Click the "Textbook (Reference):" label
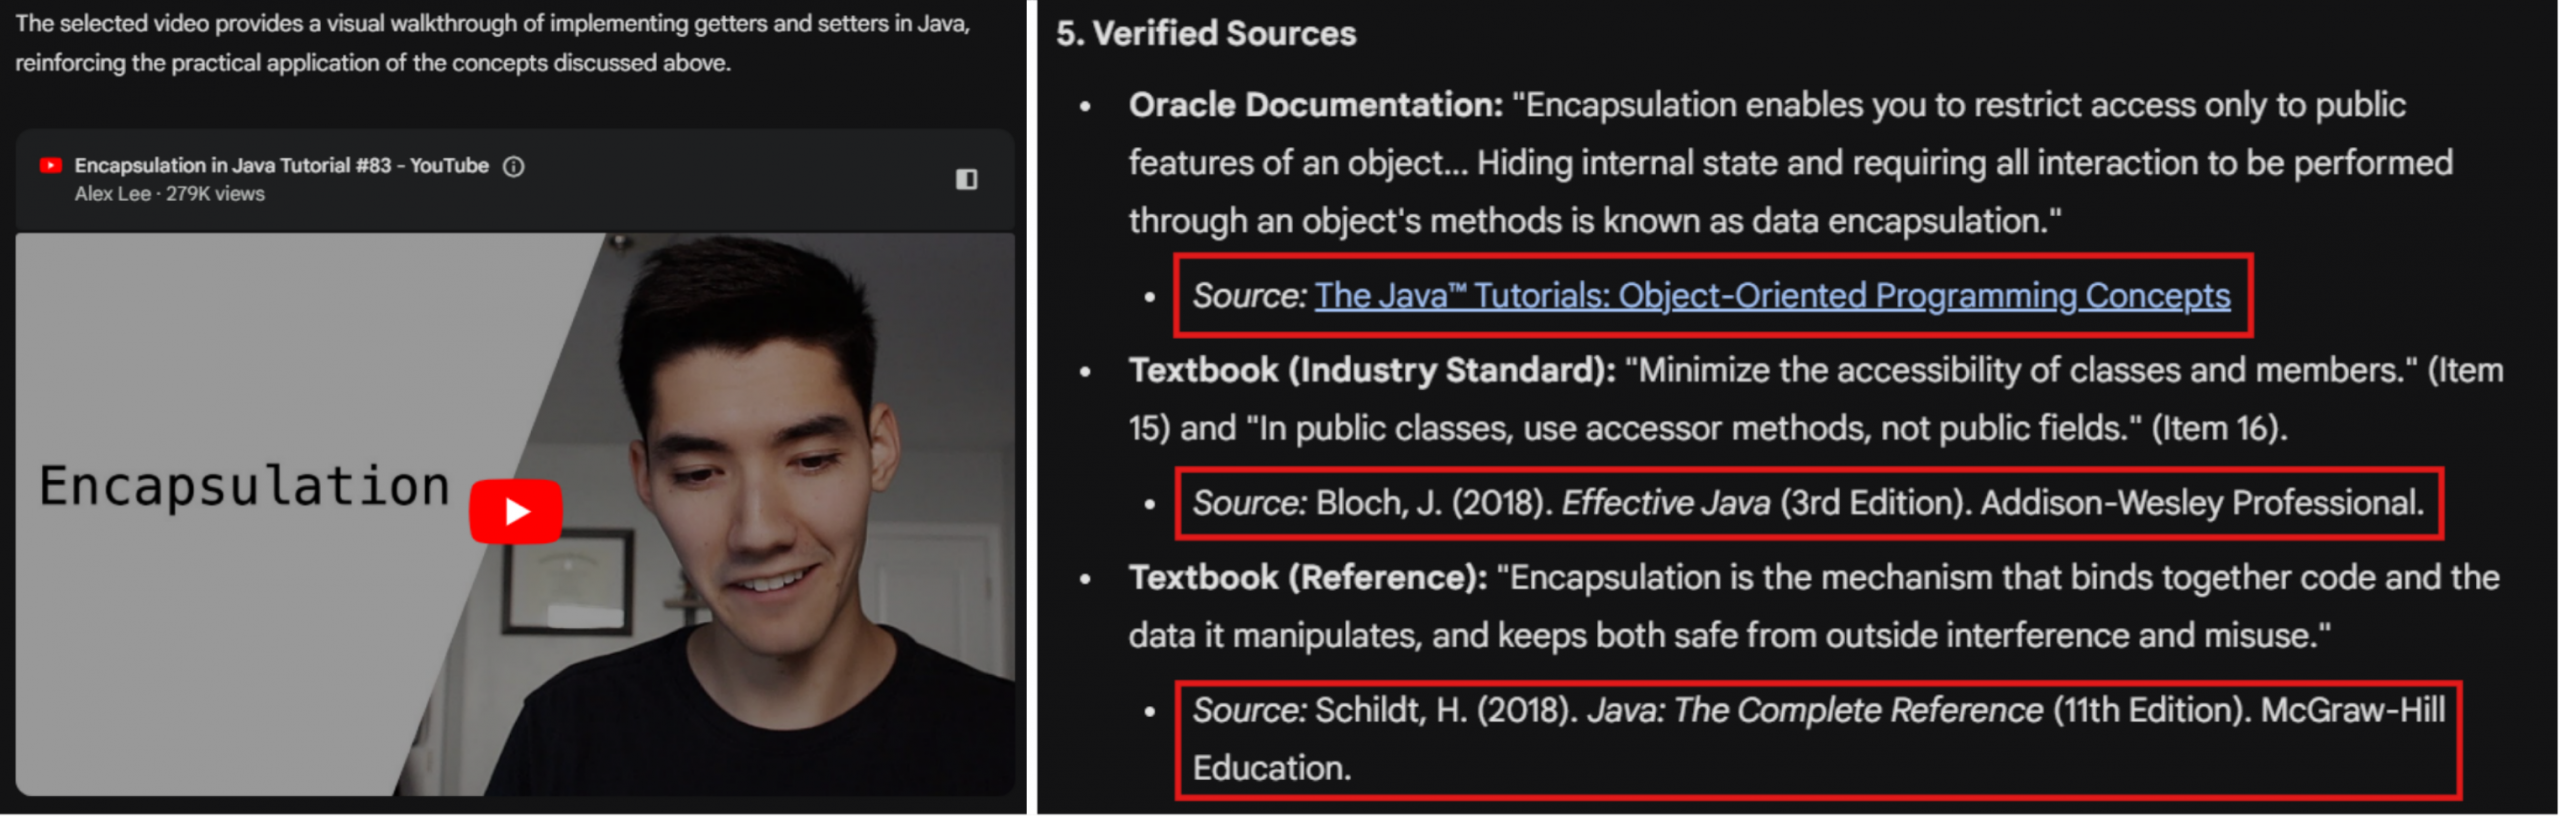Screen dimensions: 2560x817 click(x=1307, y=578)
